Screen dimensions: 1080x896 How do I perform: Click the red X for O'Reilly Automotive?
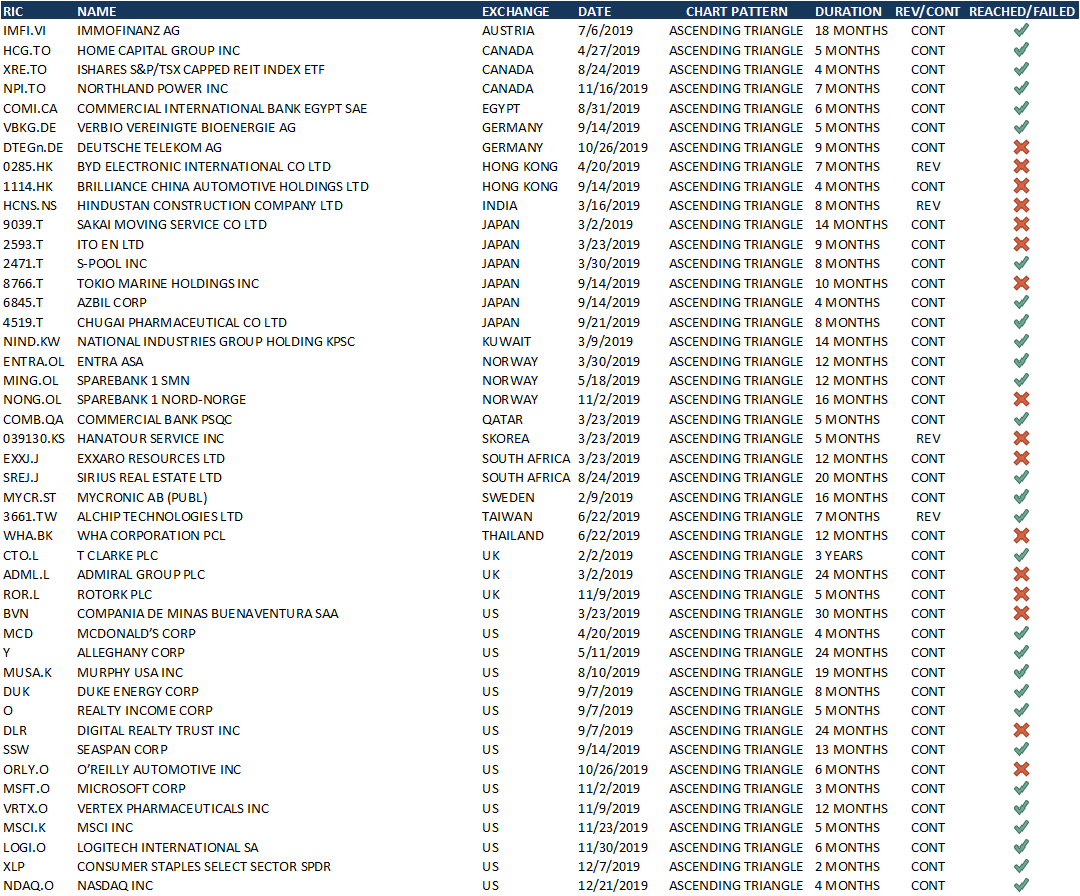1021,770
